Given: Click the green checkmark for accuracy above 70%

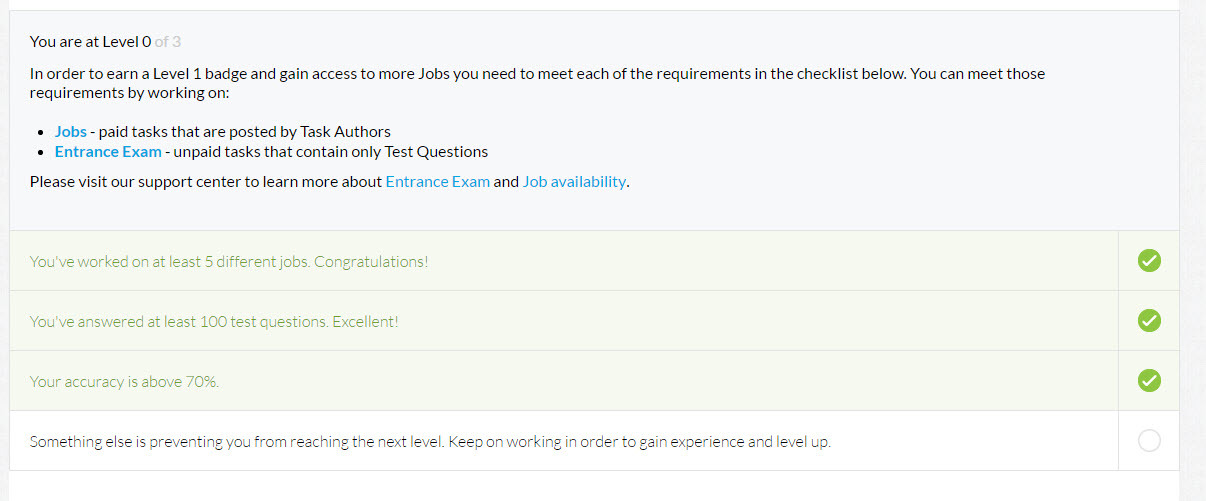Looking at the screenshot, I should (1149, 381).
